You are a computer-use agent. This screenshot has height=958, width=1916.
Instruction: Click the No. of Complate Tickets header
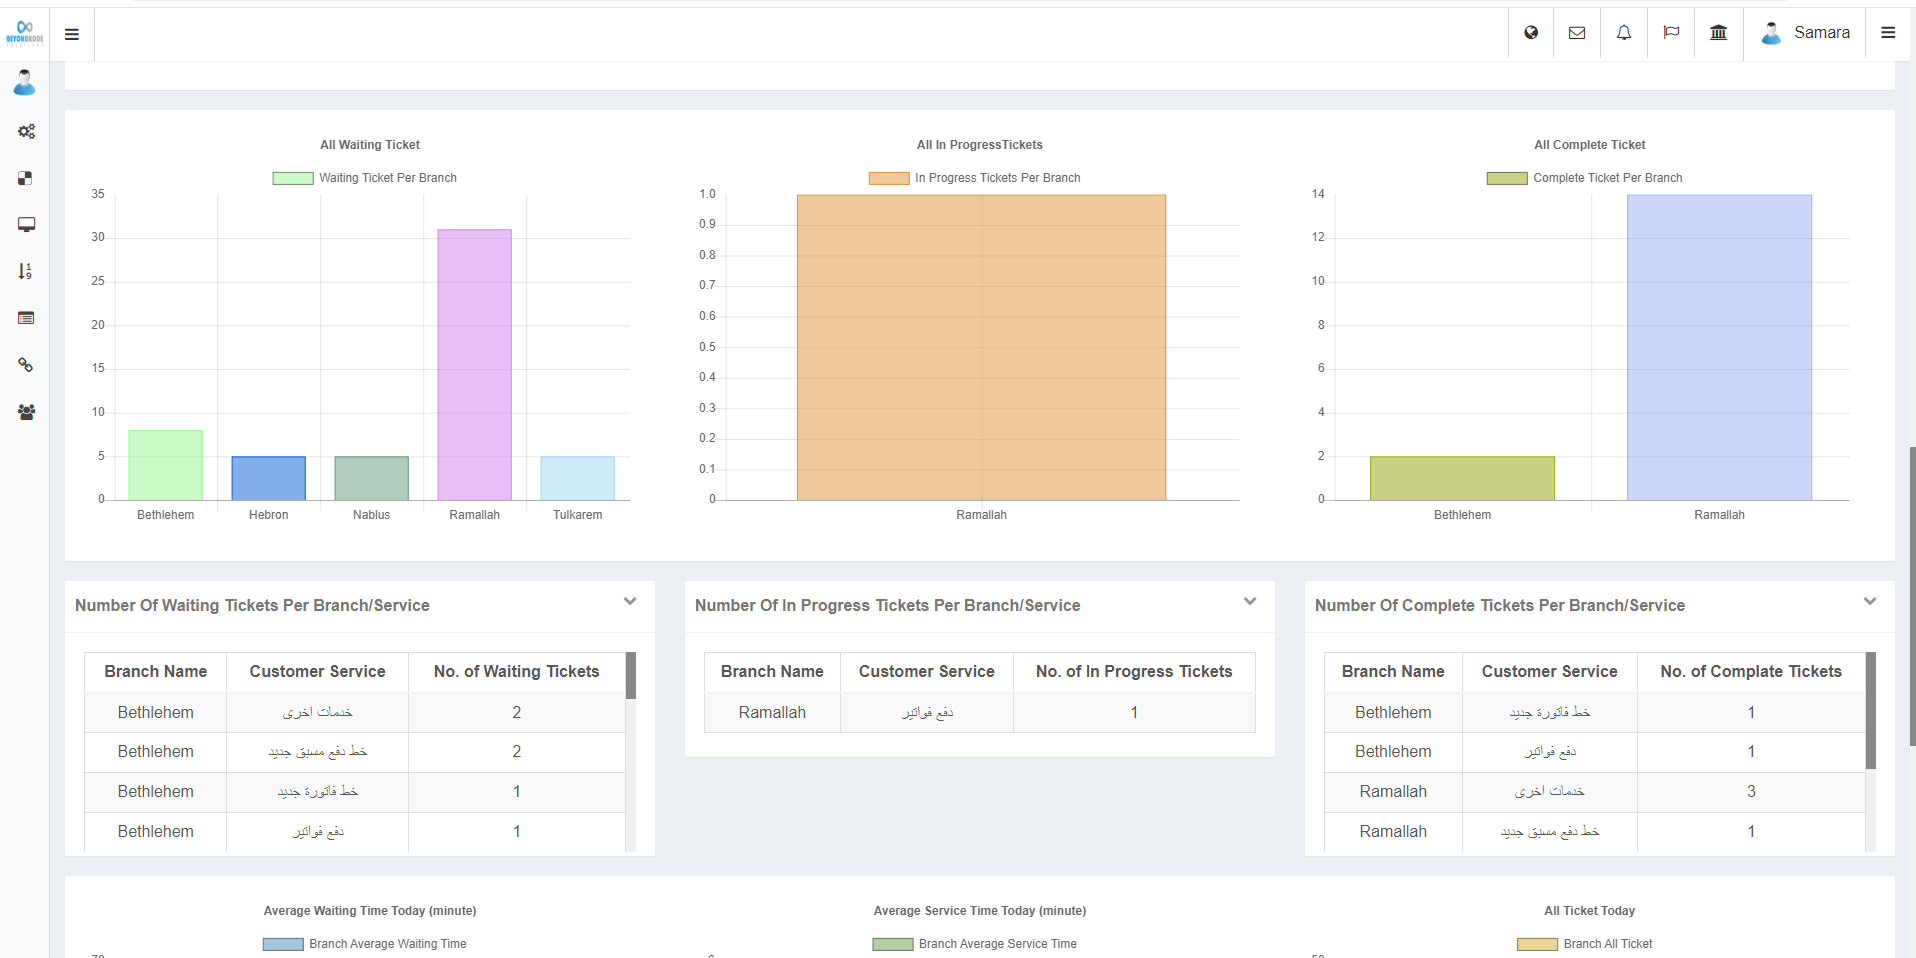click(x=1751, y=672)
